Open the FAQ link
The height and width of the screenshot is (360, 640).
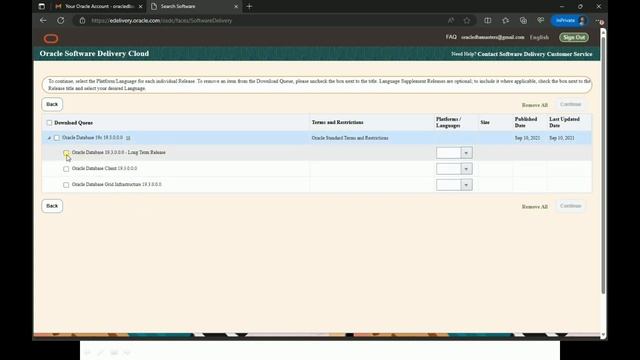coord(451,37)
